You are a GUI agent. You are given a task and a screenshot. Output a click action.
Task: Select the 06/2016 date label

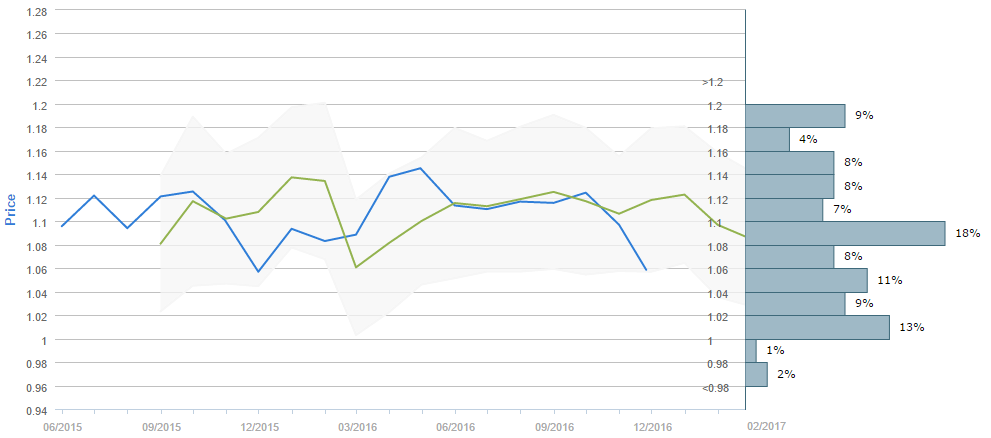click(455, 426)
